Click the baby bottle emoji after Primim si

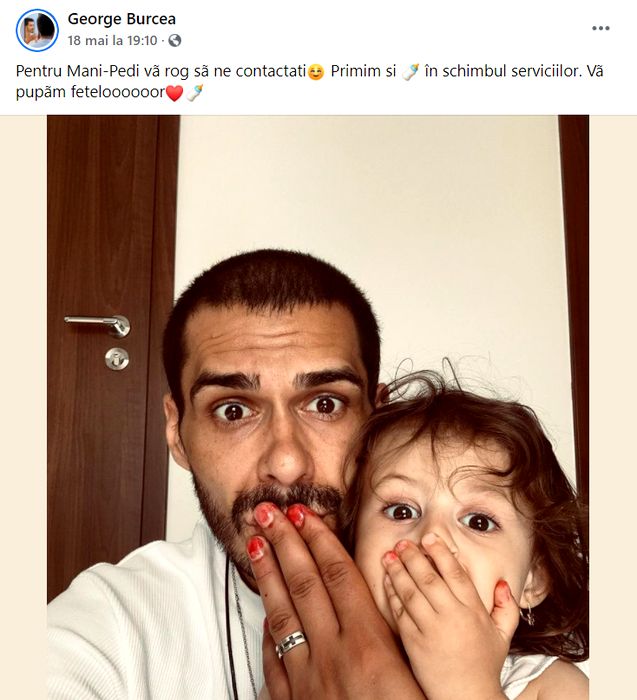(x=410, y=72)
